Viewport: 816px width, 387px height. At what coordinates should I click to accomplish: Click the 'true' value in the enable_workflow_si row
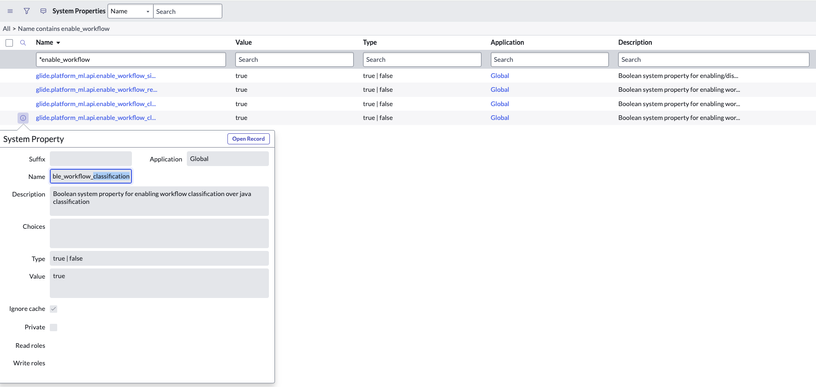click(241, 76)
